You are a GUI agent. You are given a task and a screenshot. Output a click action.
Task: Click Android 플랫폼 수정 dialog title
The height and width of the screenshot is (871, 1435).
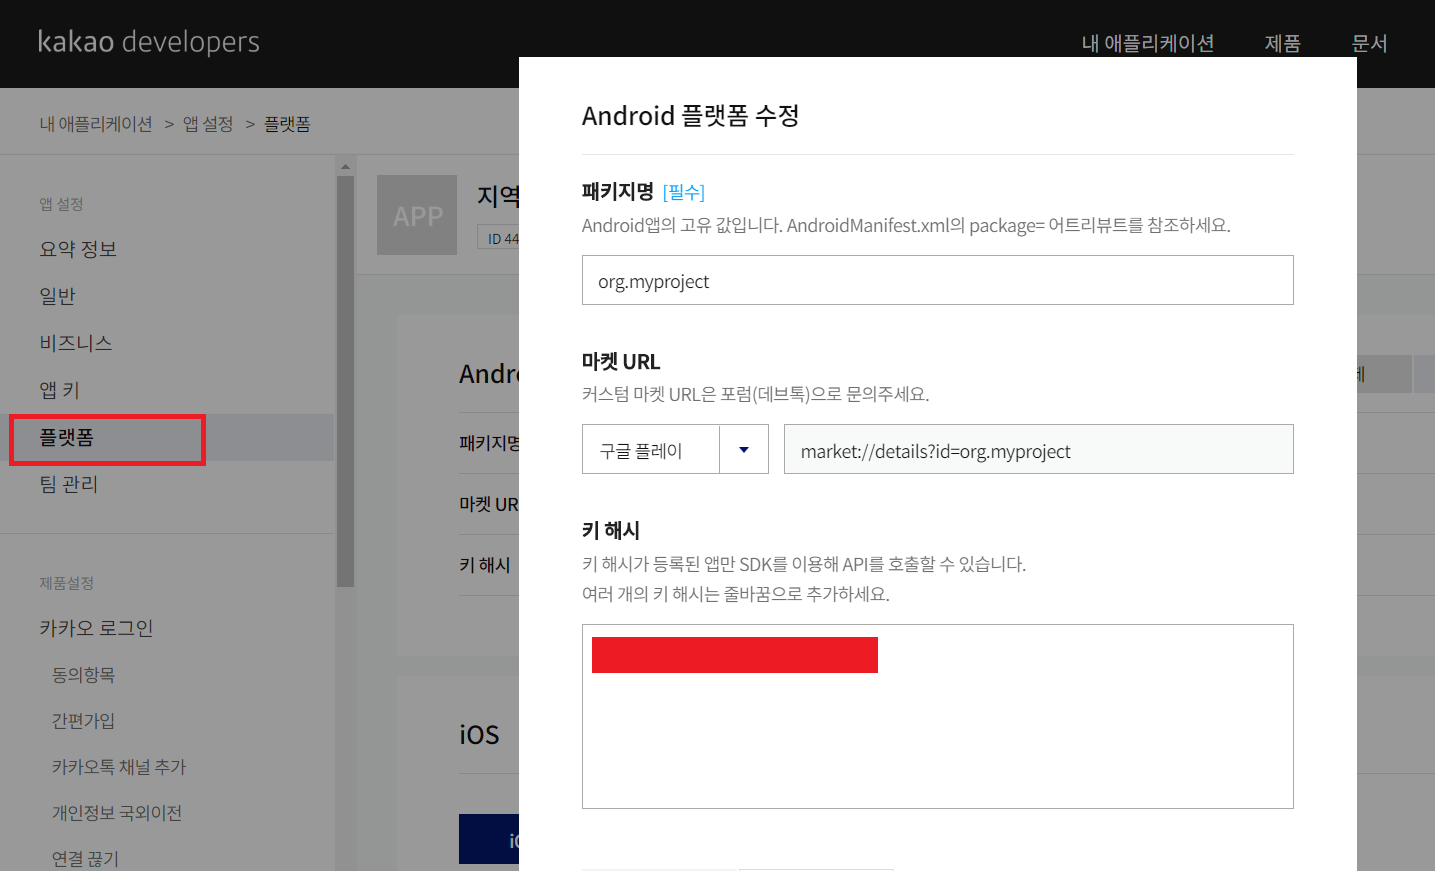click(x=690, y=116)
